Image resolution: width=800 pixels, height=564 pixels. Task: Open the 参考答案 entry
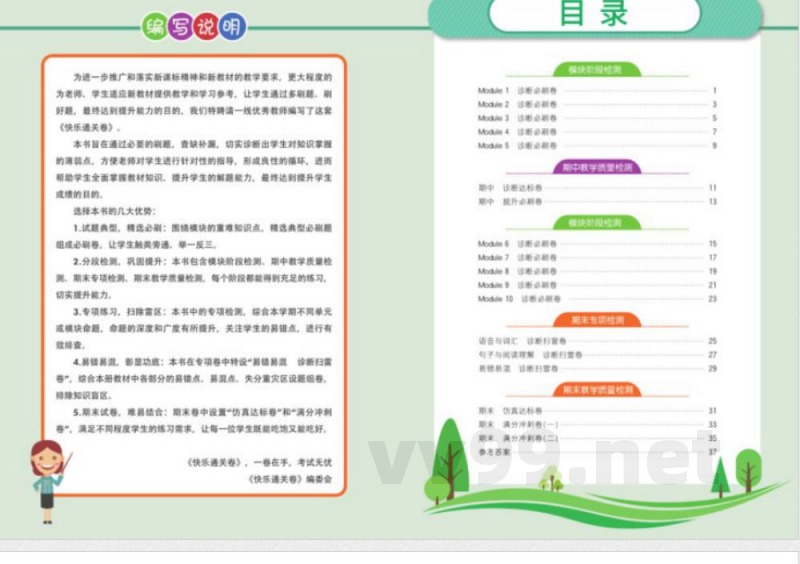[x=597, y=452]
